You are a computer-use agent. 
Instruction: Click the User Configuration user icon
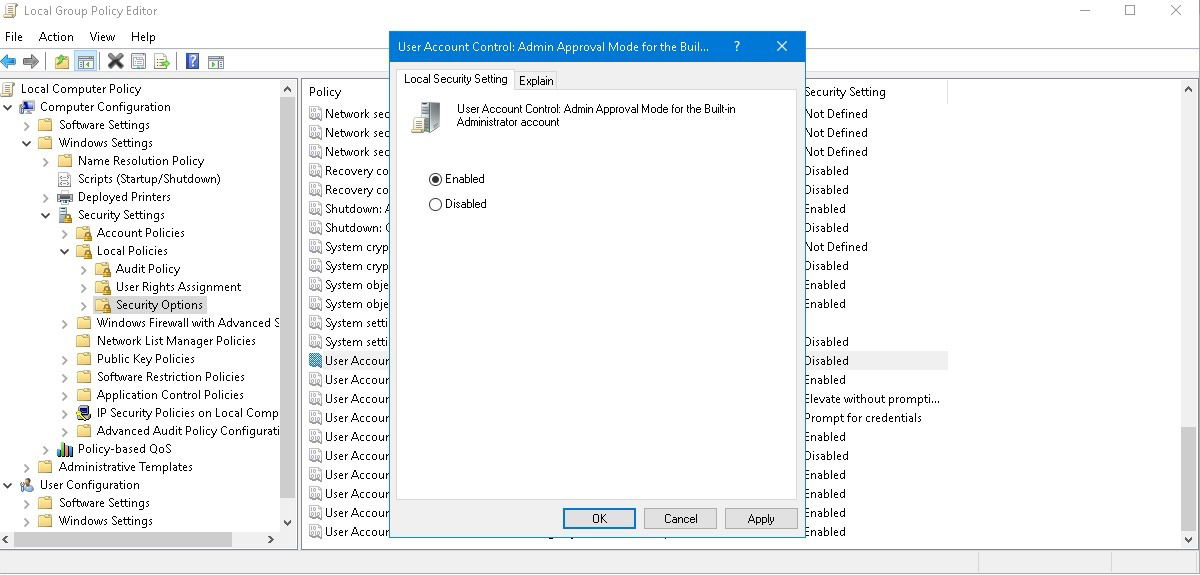(29, 485)
